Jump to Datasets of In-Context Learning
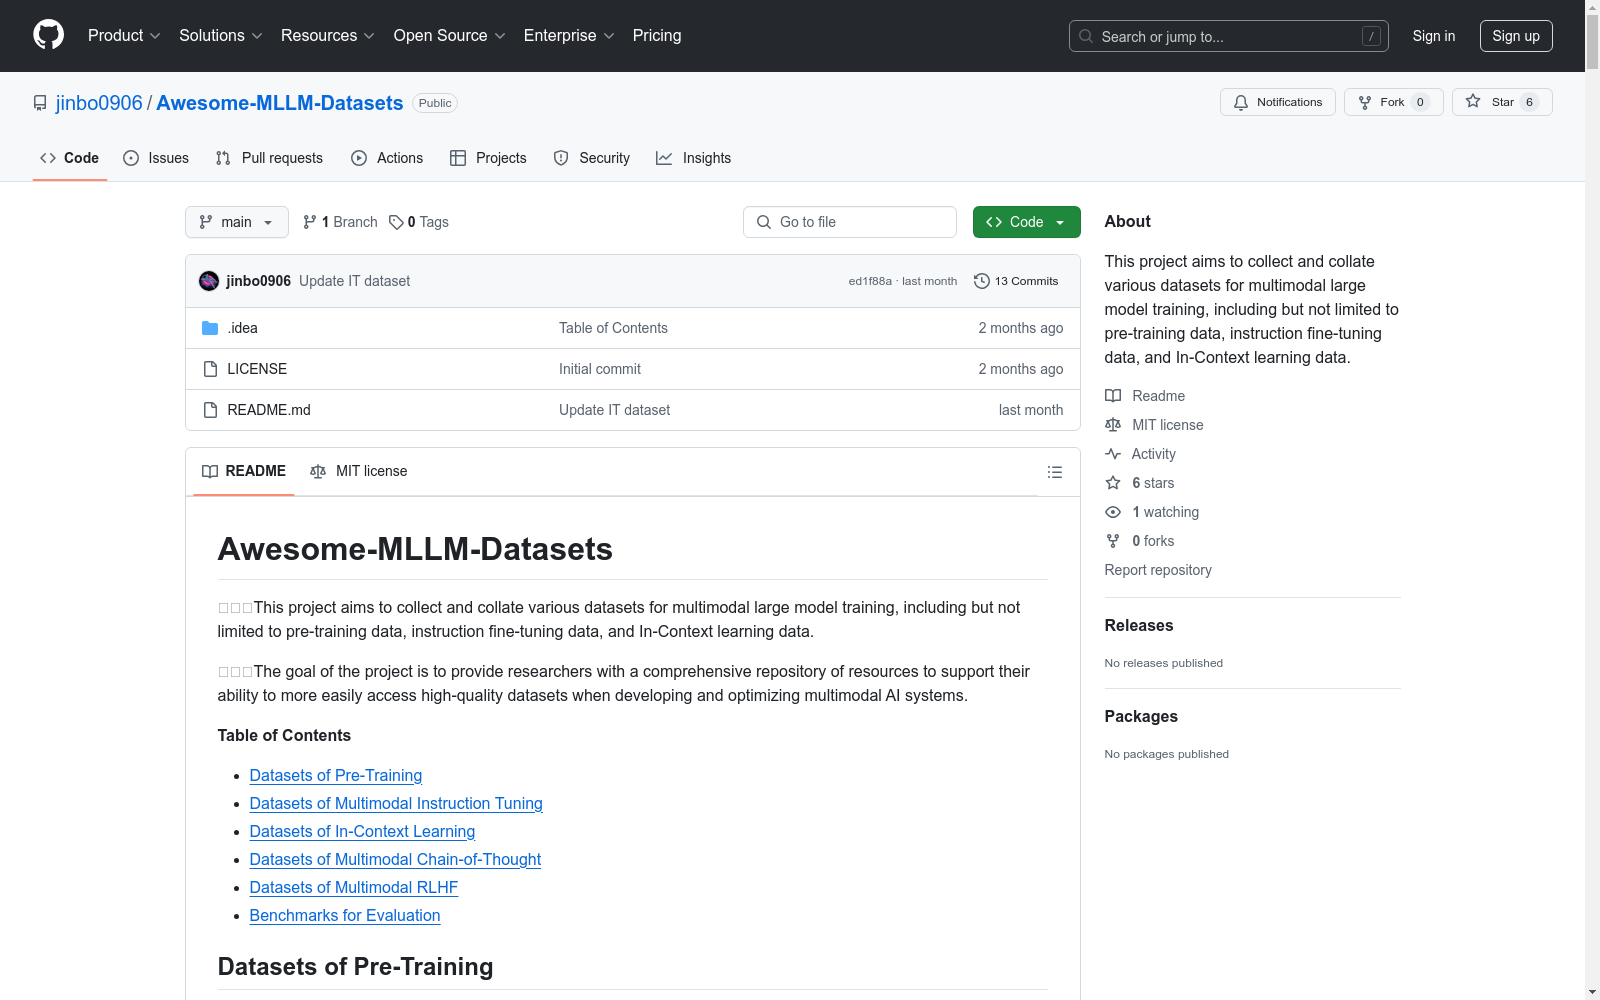This screenshot has width=1600, height=1000. tap(362, 831)
